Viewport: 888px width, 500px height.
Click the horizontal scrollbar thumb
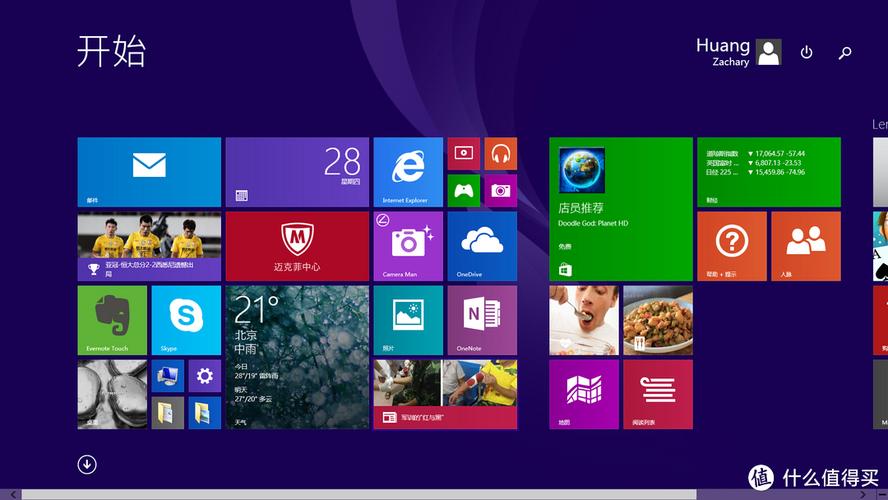(359, 495)
